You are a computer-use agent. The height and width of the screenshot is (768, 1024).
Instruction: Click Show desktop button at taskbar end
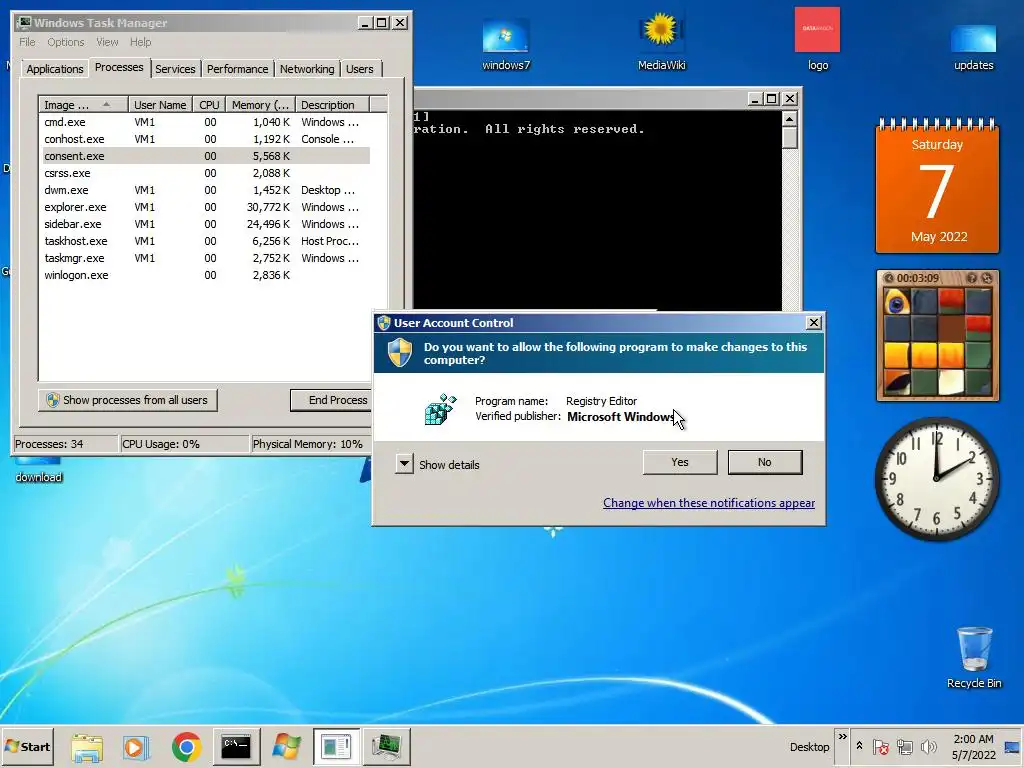pos(1013,747)
